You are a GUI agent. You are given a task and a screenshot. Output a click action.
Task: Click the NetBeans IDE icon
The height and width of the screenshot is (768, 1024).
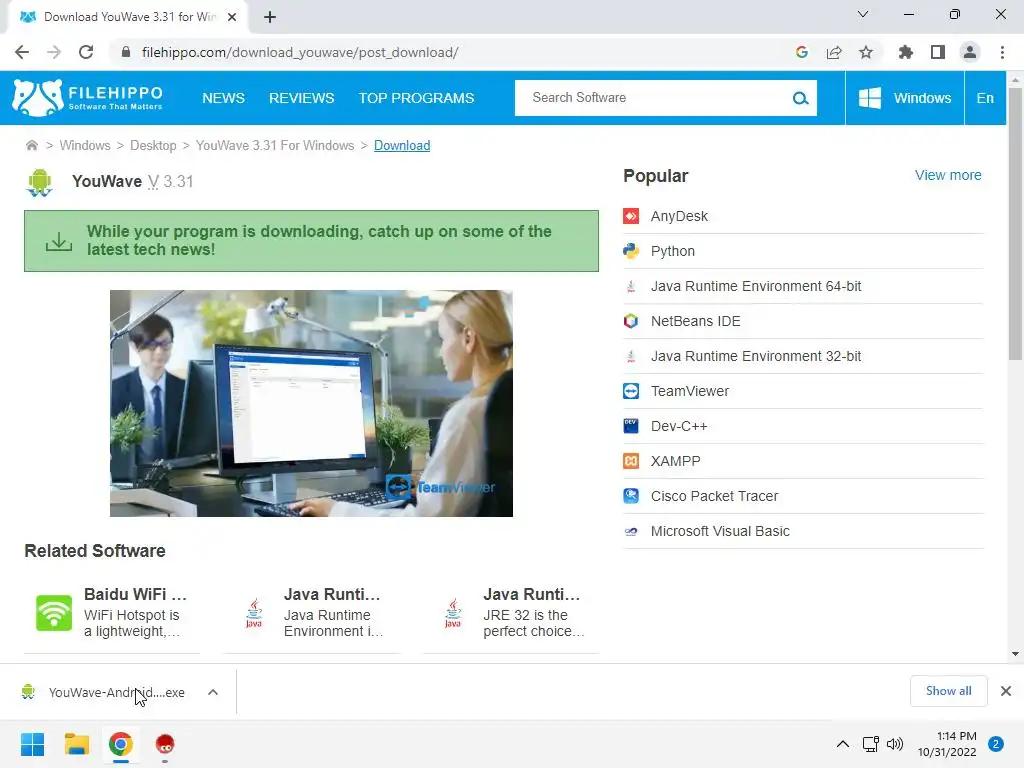pos(631,321)
